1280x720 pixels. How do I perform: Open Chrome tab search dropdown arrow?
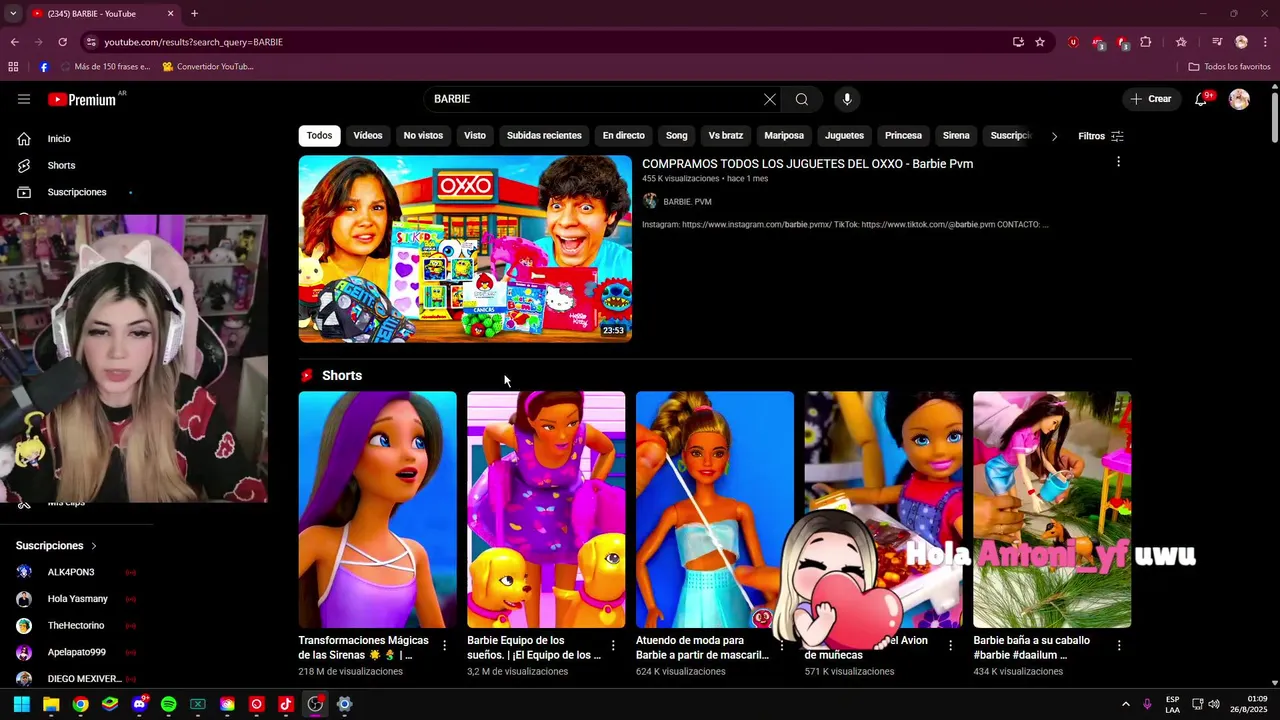[13, 14]
